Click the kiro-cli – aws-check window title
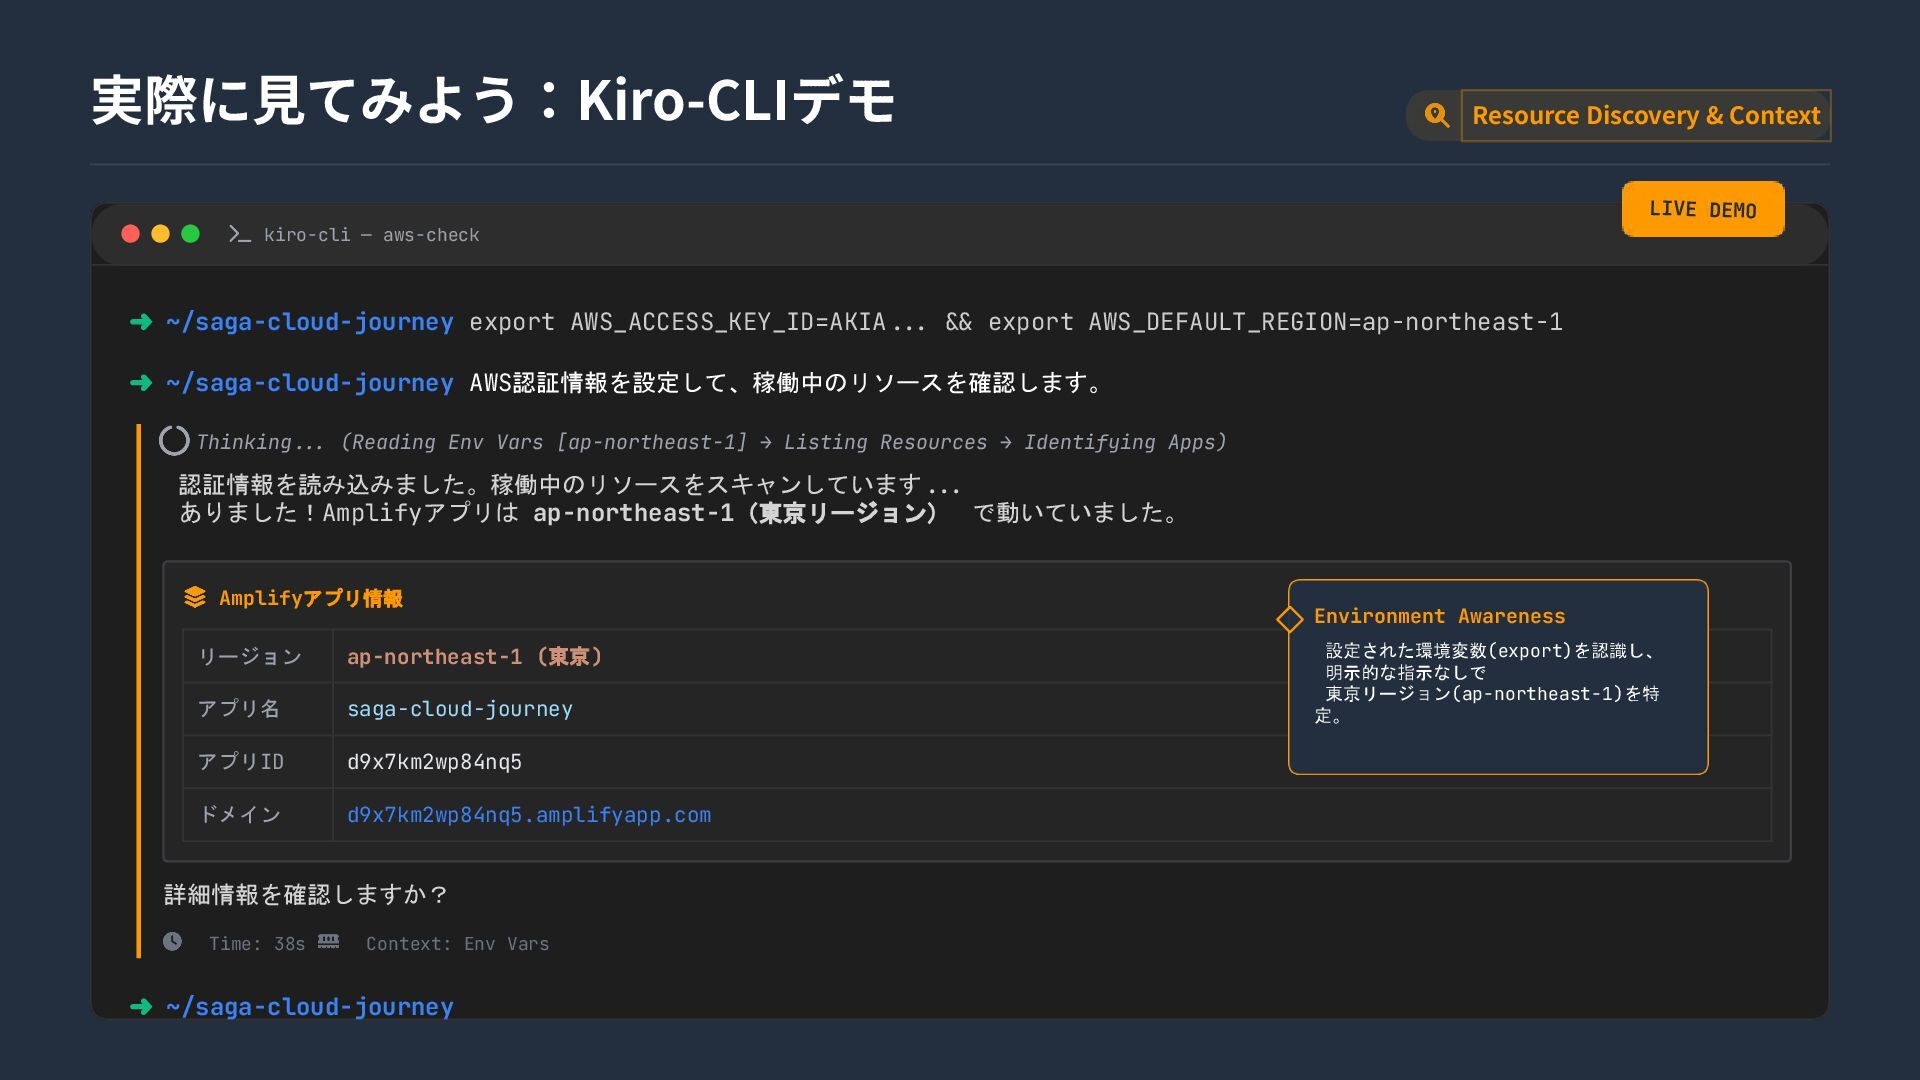Viewport: 1920px width, 1080px height. [x=371, y=235]
